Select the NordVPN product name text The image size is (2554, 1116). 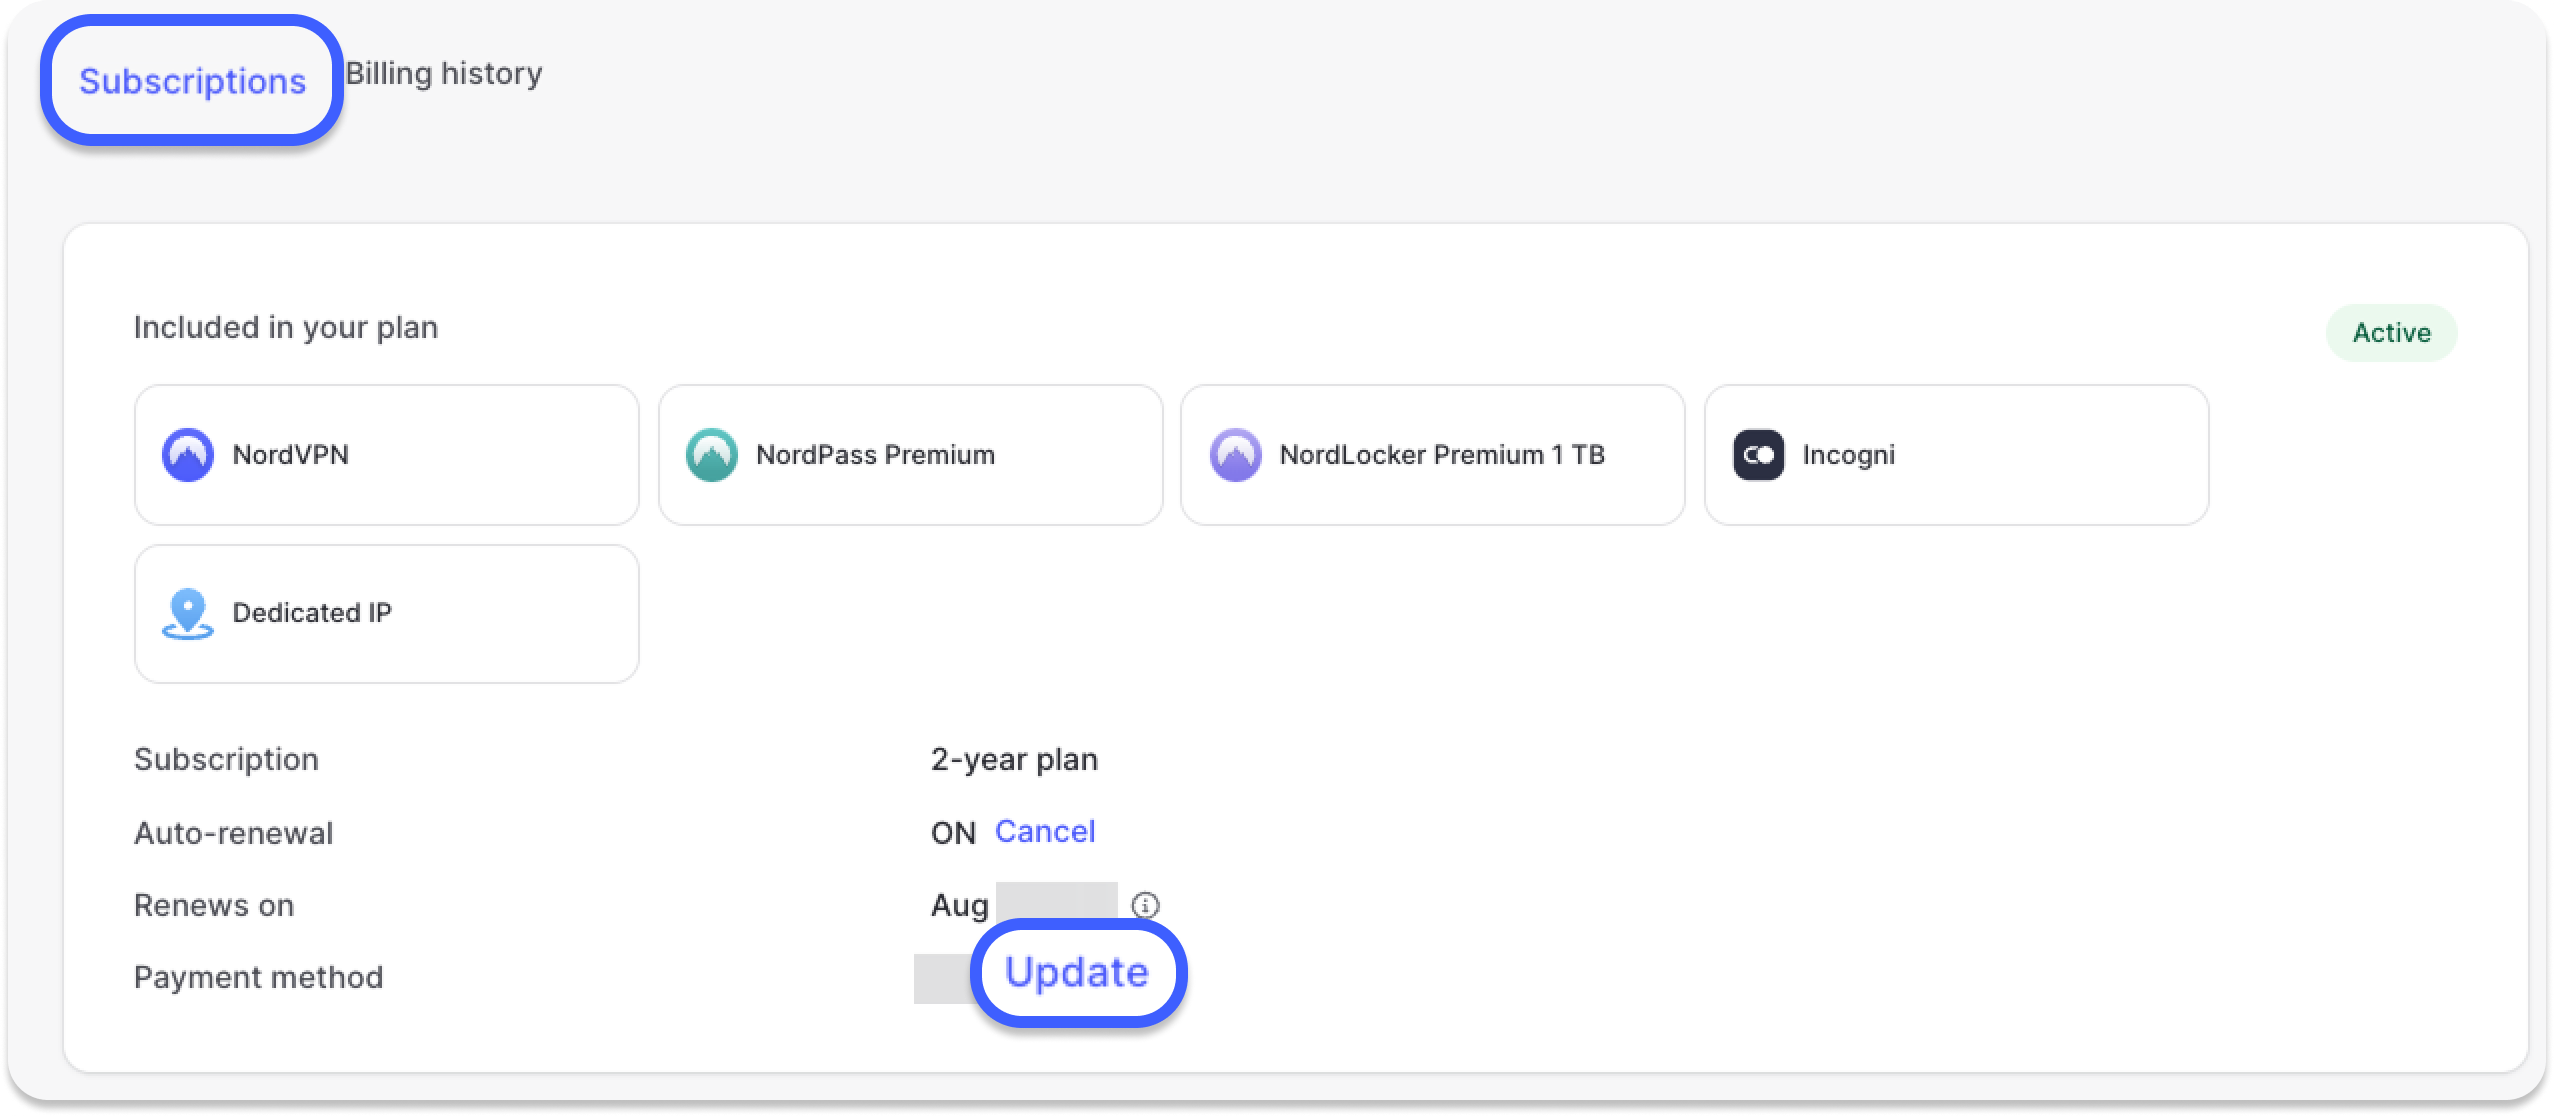291,455
